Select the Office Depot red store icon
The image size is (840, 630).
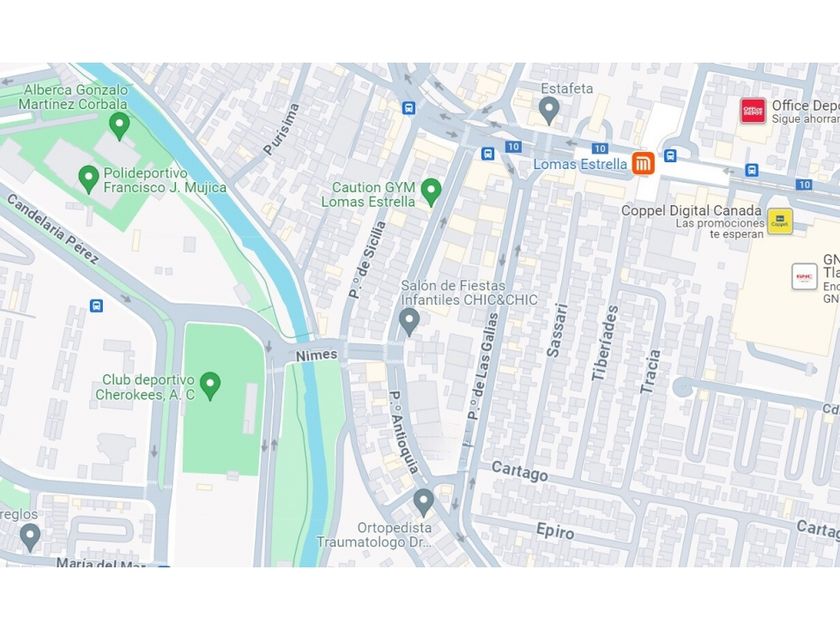(753, 111)
